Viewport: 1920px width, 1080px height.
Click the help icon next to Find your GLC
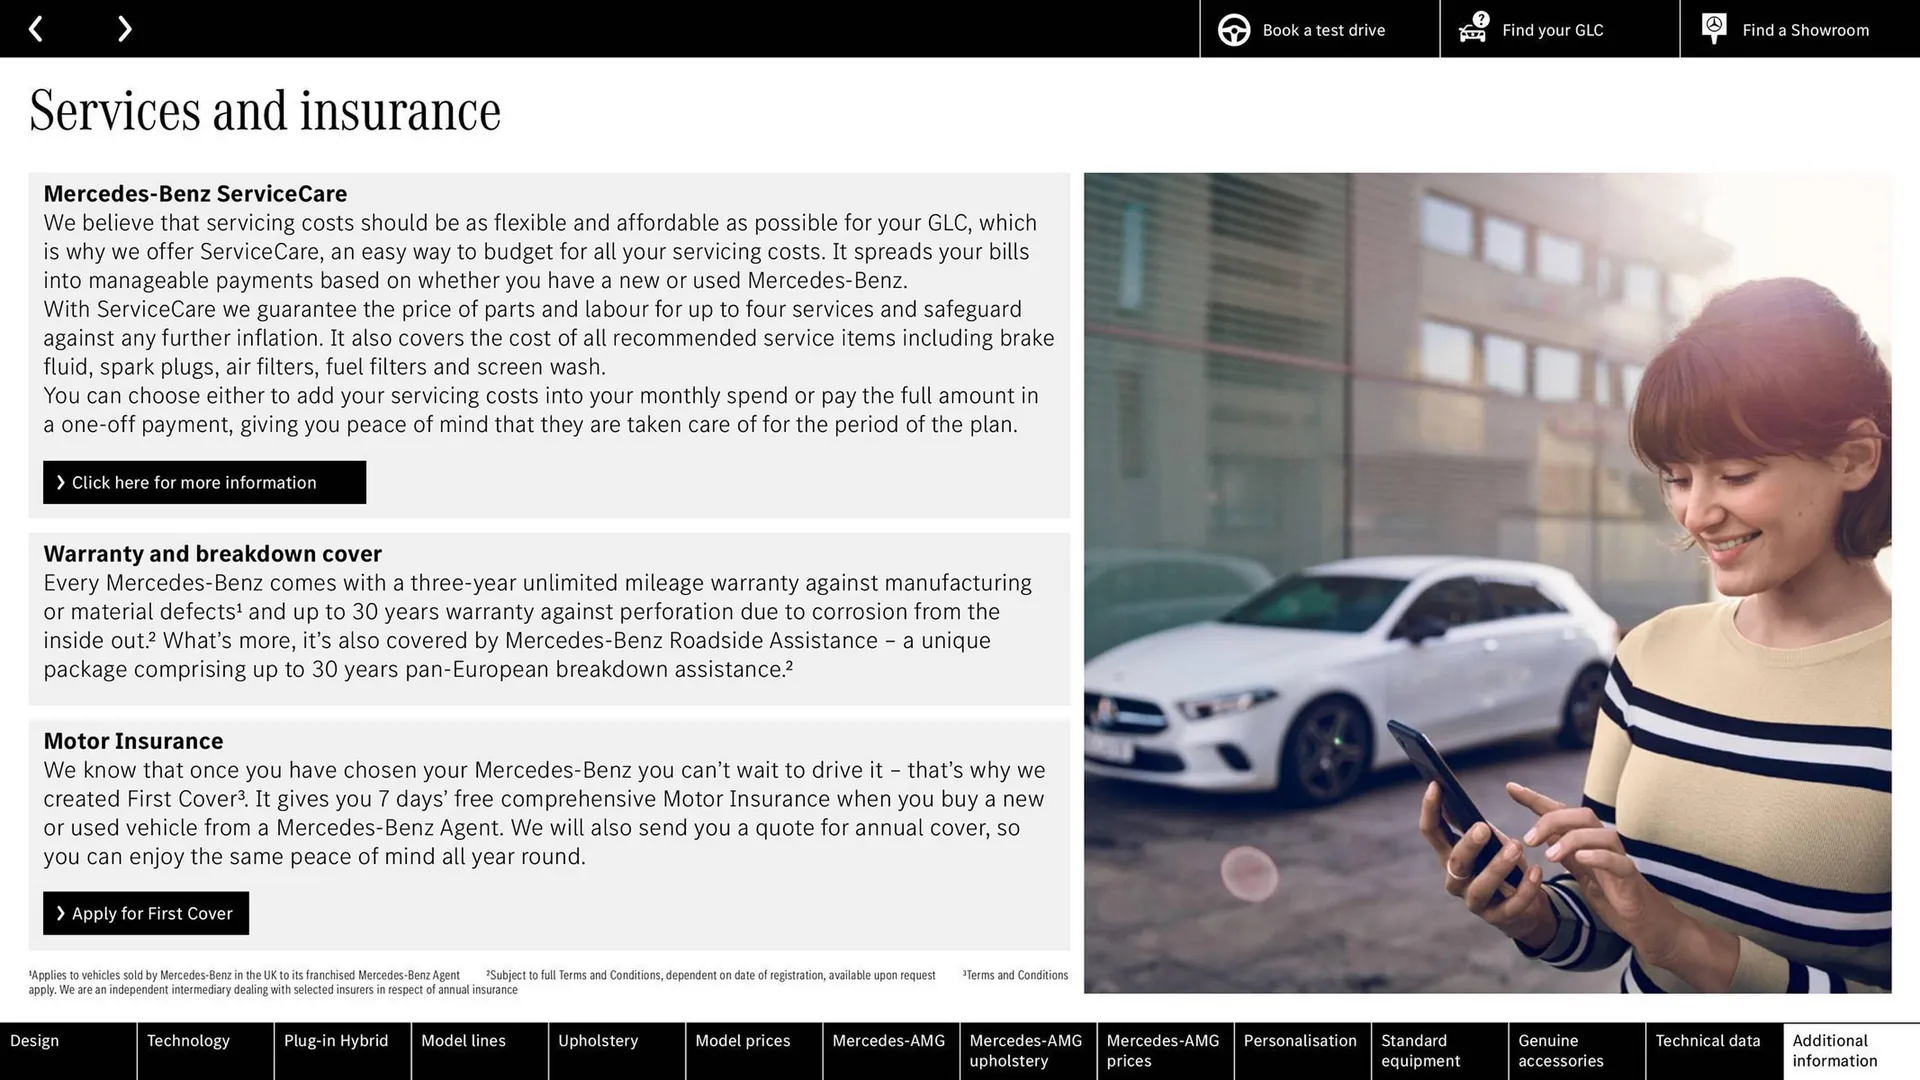[x=1480, y=18]
